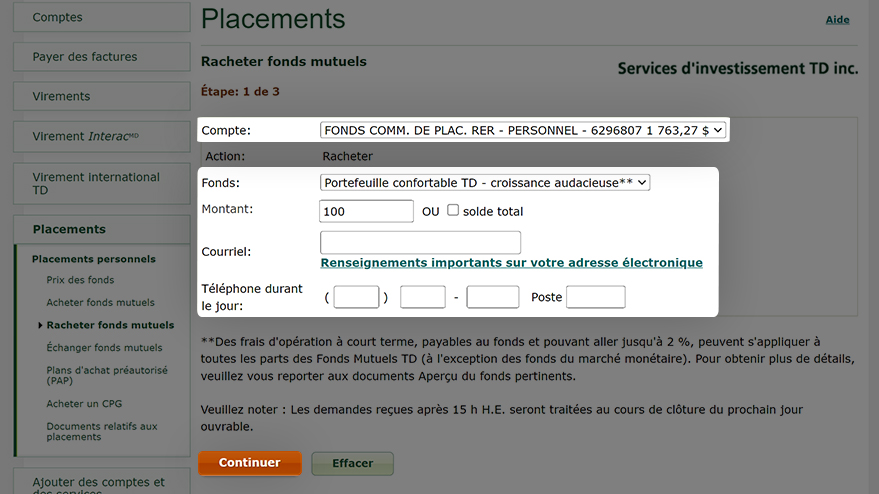Click Services d'investissement TD inc. text
This screenshot has height=494, width=879.
[x=738, y=68]
